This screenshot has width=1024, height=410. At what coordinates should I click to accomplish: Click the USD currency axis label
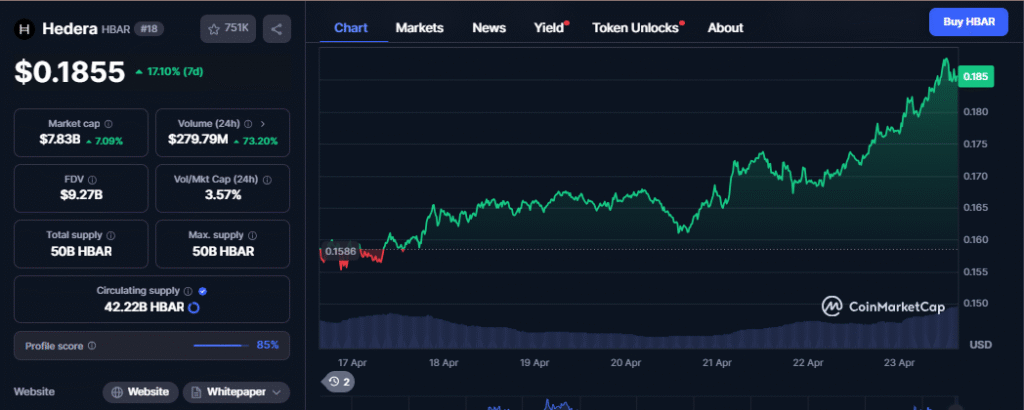coord(980,344)
